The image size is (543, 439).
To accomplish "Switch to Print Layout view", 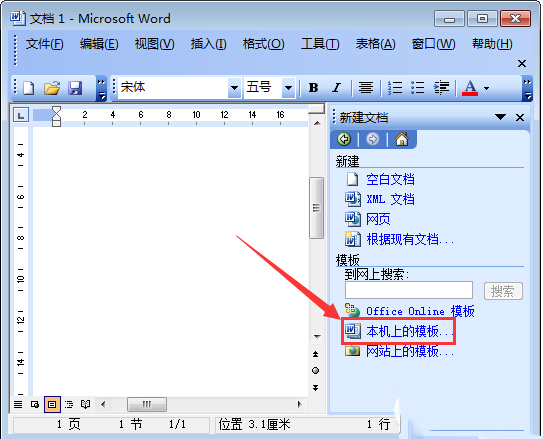I will click(52, 404).
